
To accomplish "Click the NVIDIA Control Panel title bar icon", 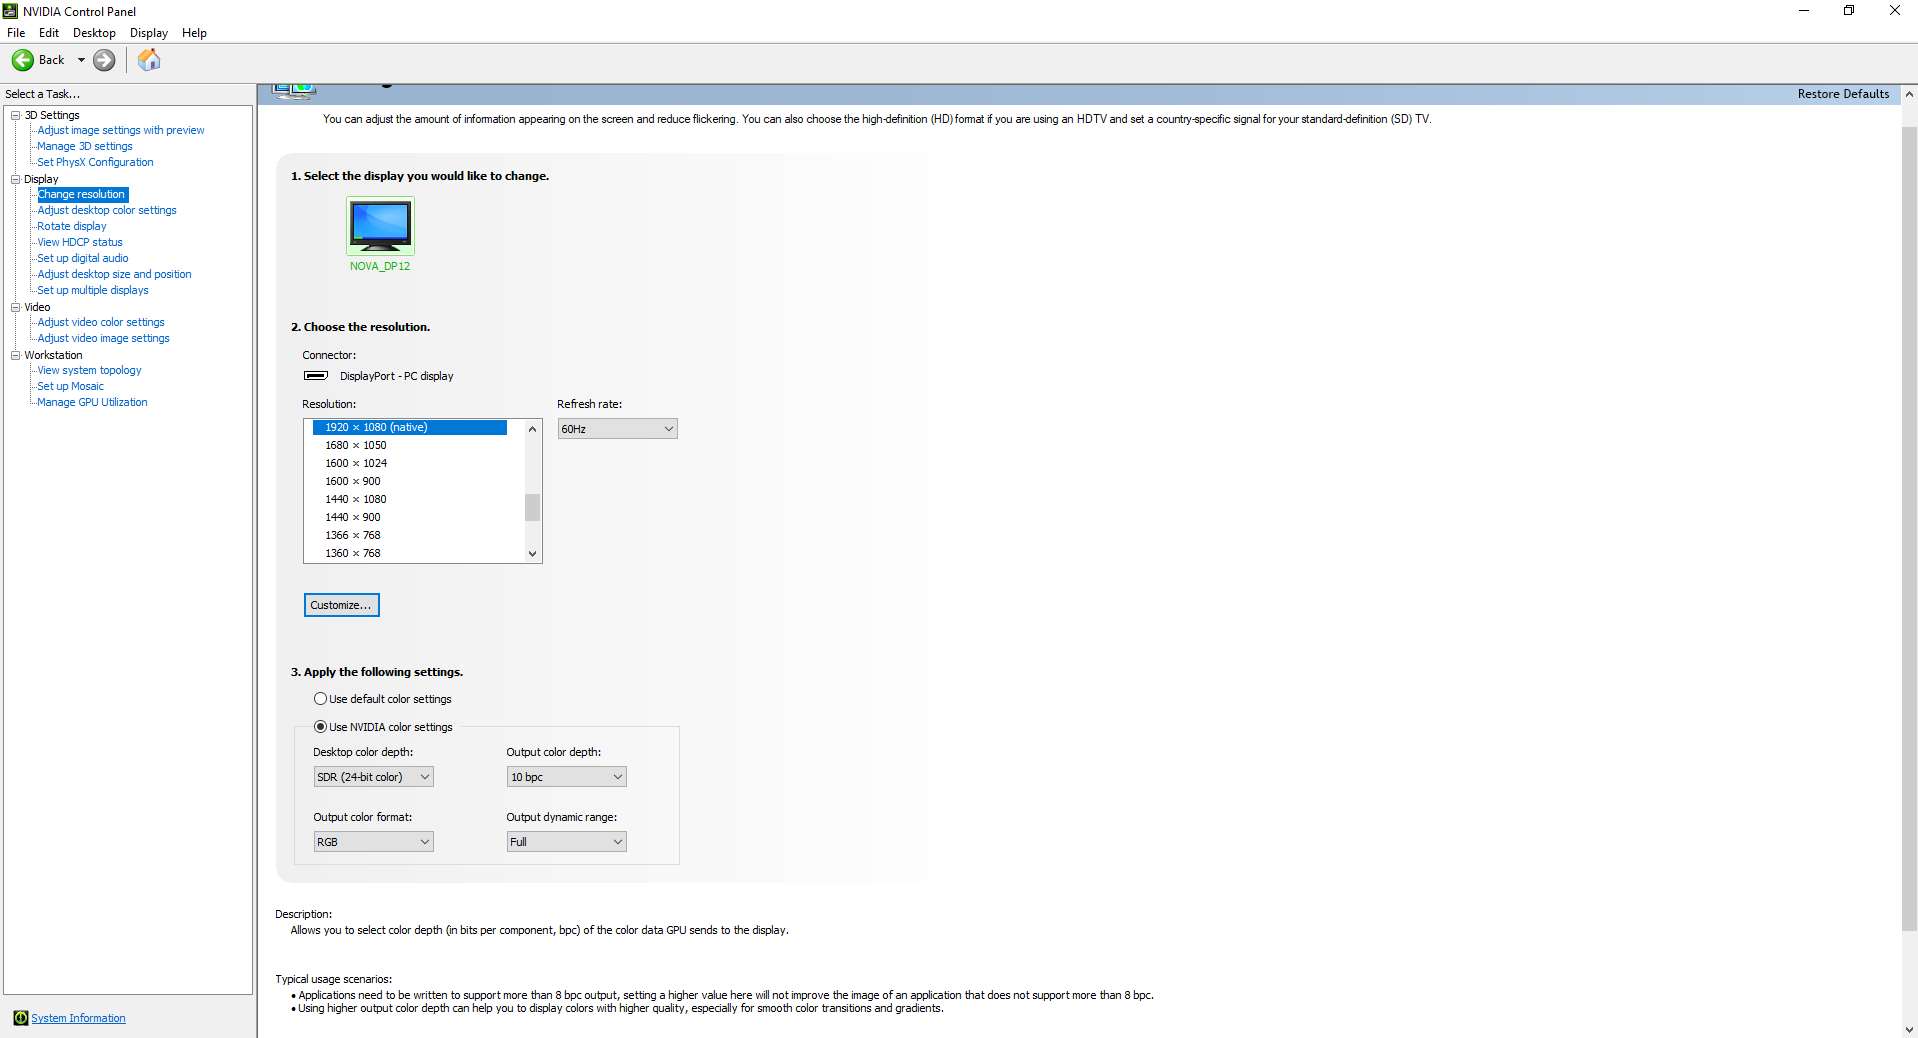I will (x=9, y=11).
